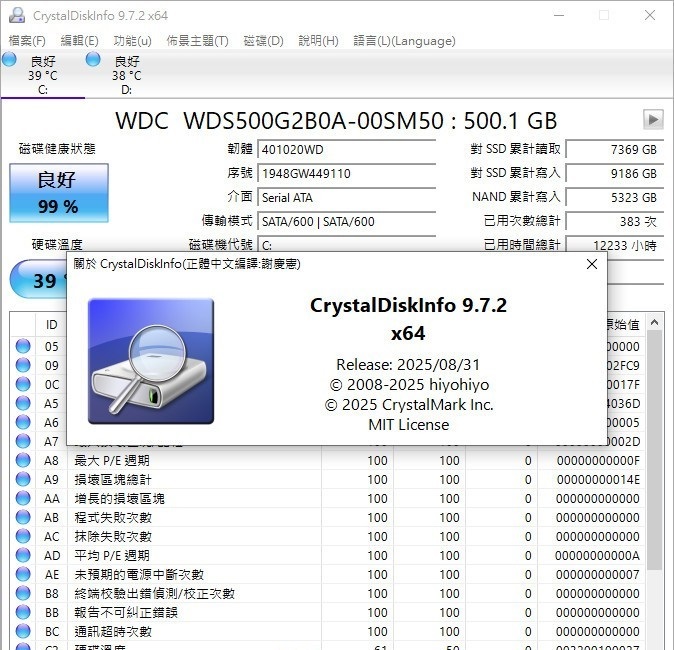Select the 平均 P/E 週期 row
This screenshot has width=674, height=650.
327,555
